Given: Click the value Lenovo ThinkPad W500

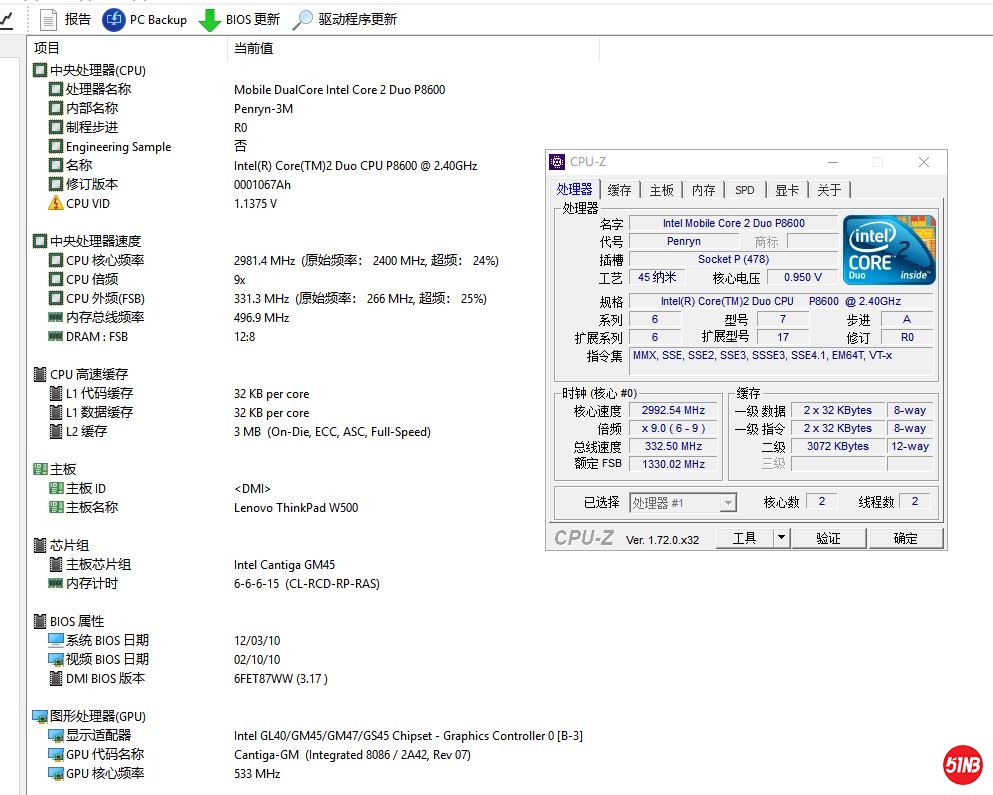Looking at the screenshot, I should pos(296,507).
